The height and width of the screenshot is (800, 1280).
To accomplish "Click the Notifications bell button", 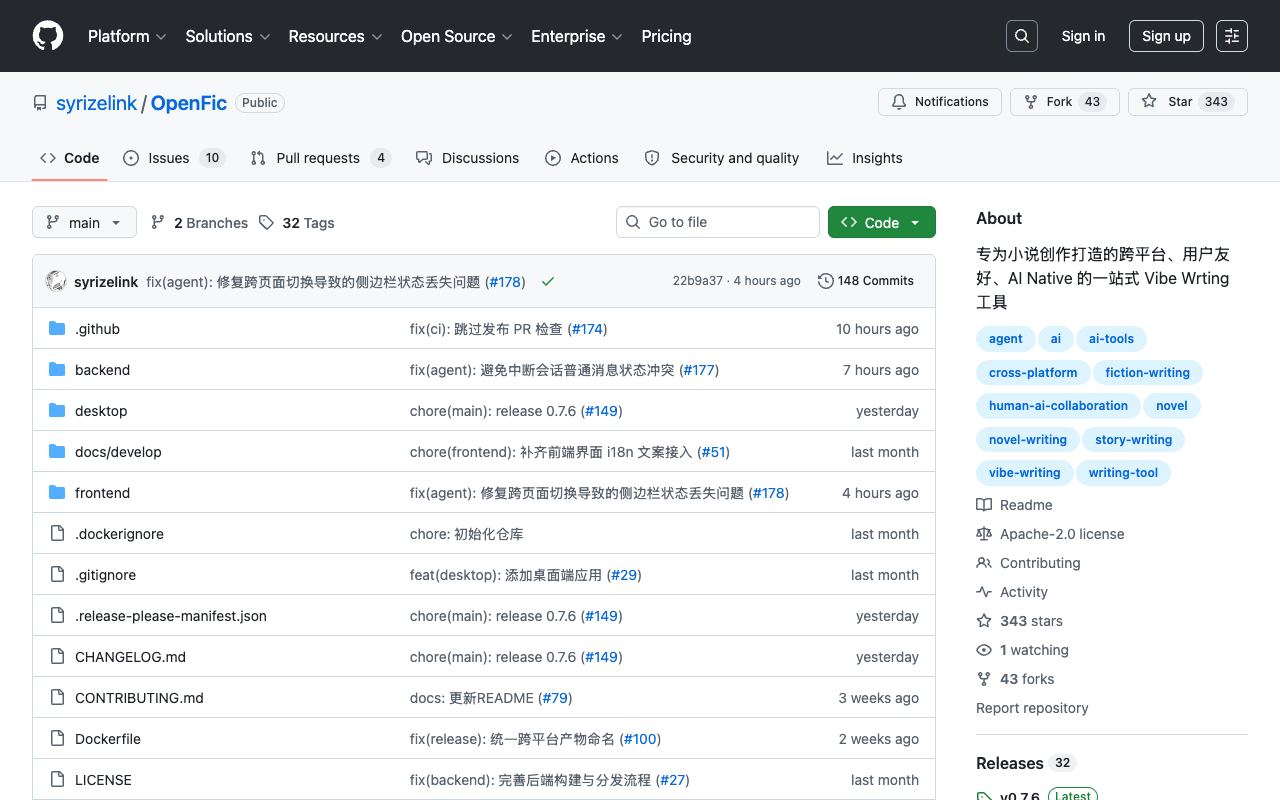I will tap(940, 102).
